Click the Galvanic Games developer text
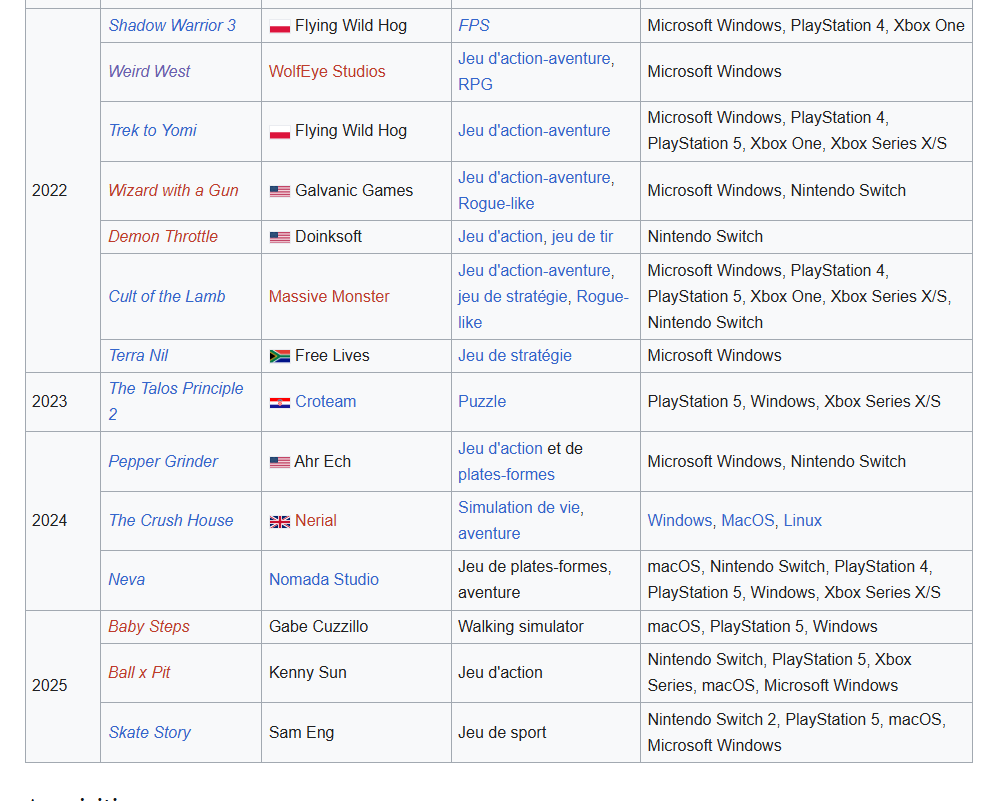This screenshot has height=801, width=993. [354, 191]
